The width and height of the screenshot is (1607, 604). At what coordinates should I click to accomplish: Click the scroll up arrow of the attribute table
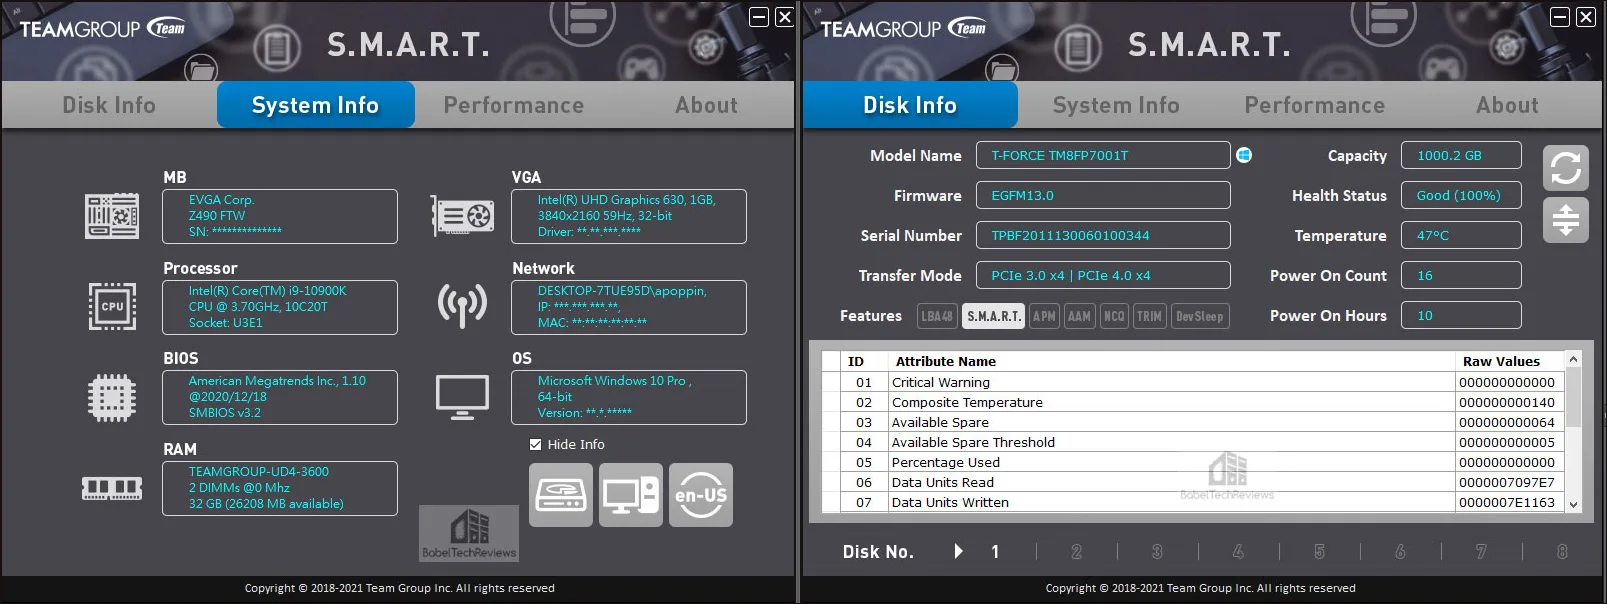click(x=1573, y=359)
